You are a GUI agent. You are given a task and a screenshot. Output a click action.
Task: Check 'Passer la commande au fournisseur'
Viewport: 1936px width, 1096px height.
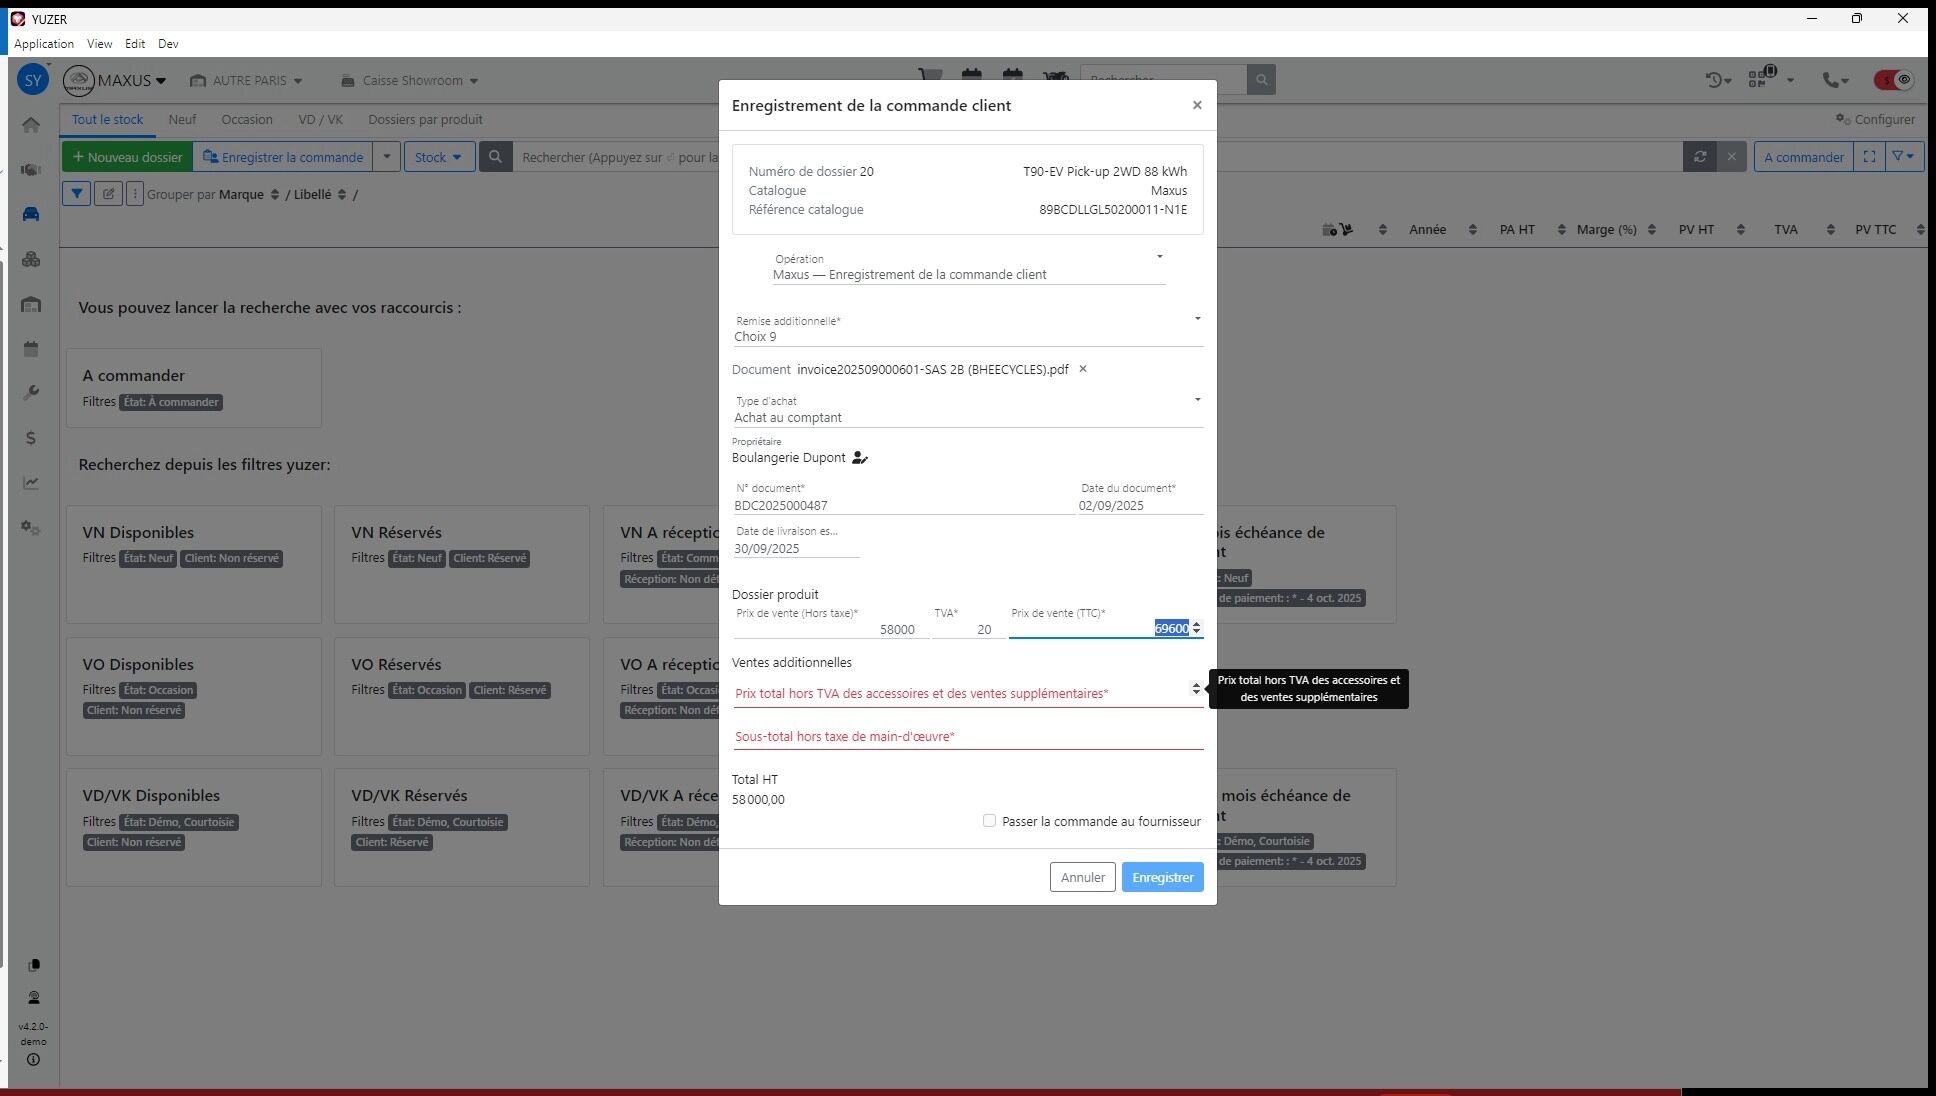point(989,821)
